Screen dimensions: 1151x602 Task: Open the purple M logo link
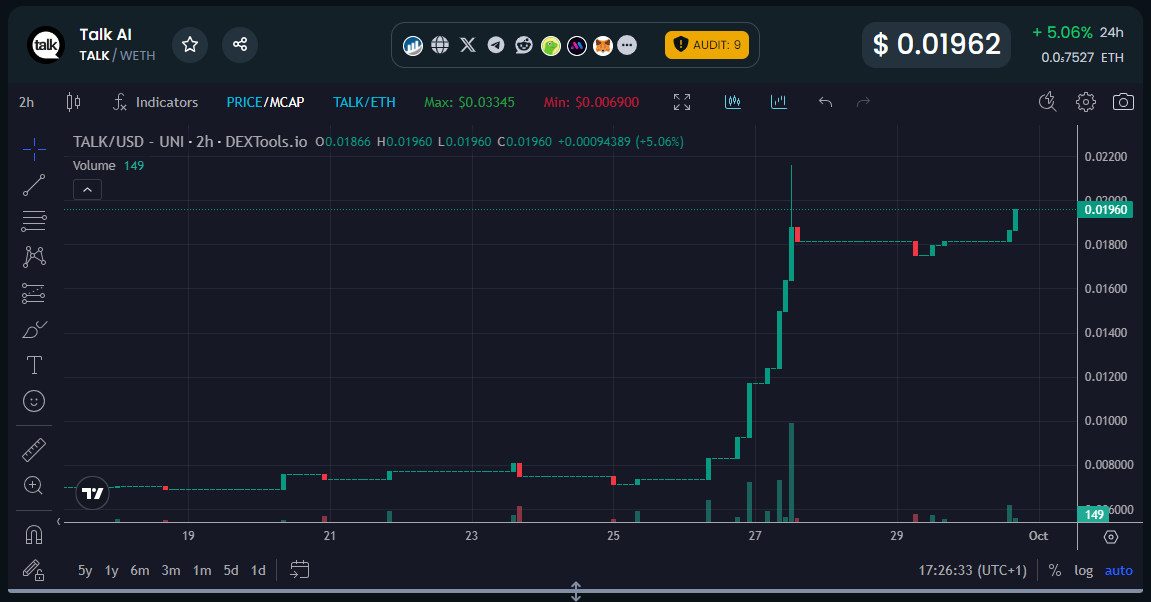tap(577, 46)
